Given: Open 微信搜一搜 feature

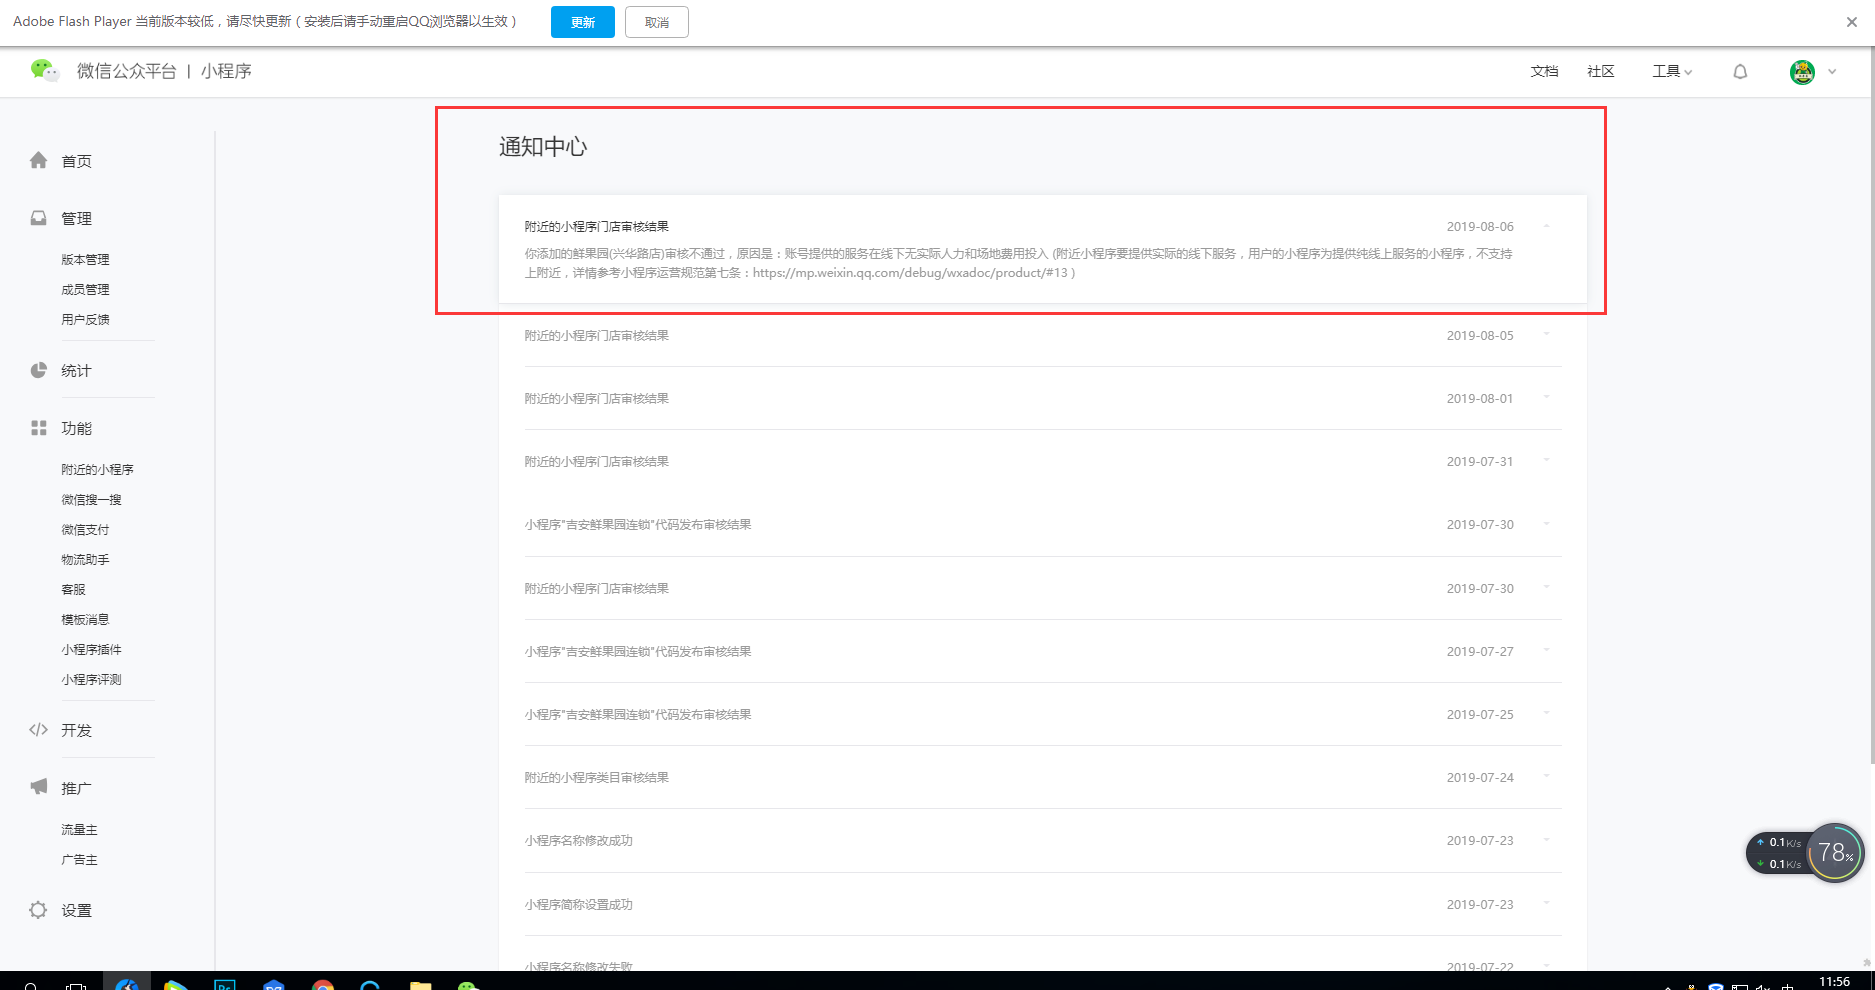Looking at the screenshot, I should 91,500.
